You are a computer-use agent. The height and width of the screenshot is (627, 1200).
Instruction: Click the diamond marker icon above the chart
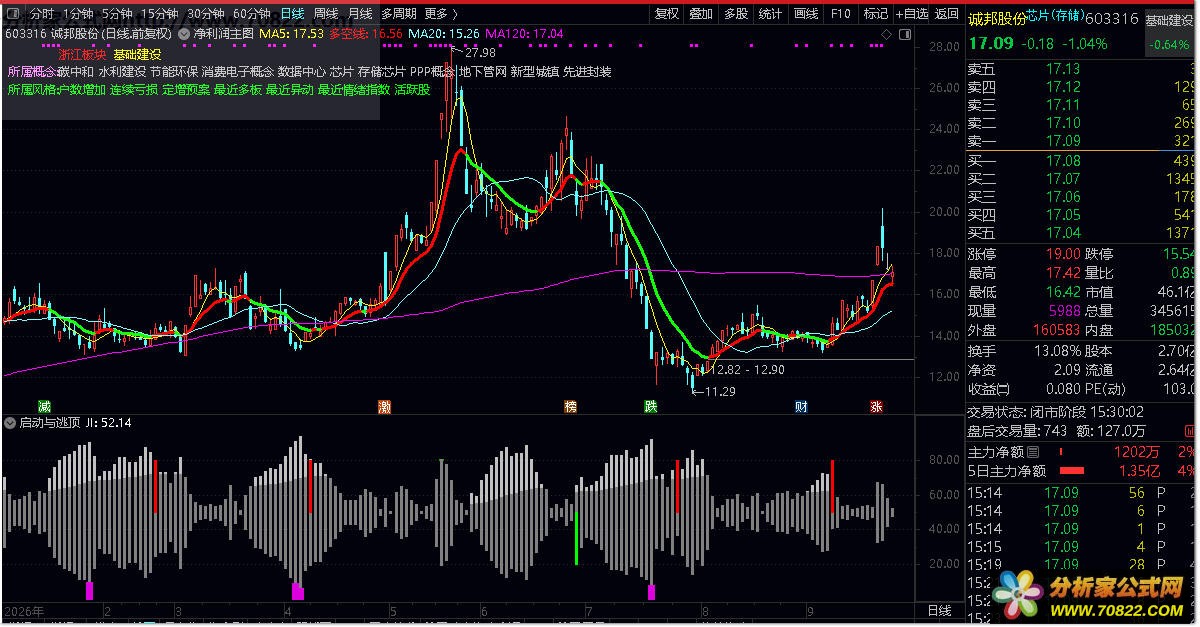tap(886, 34)
